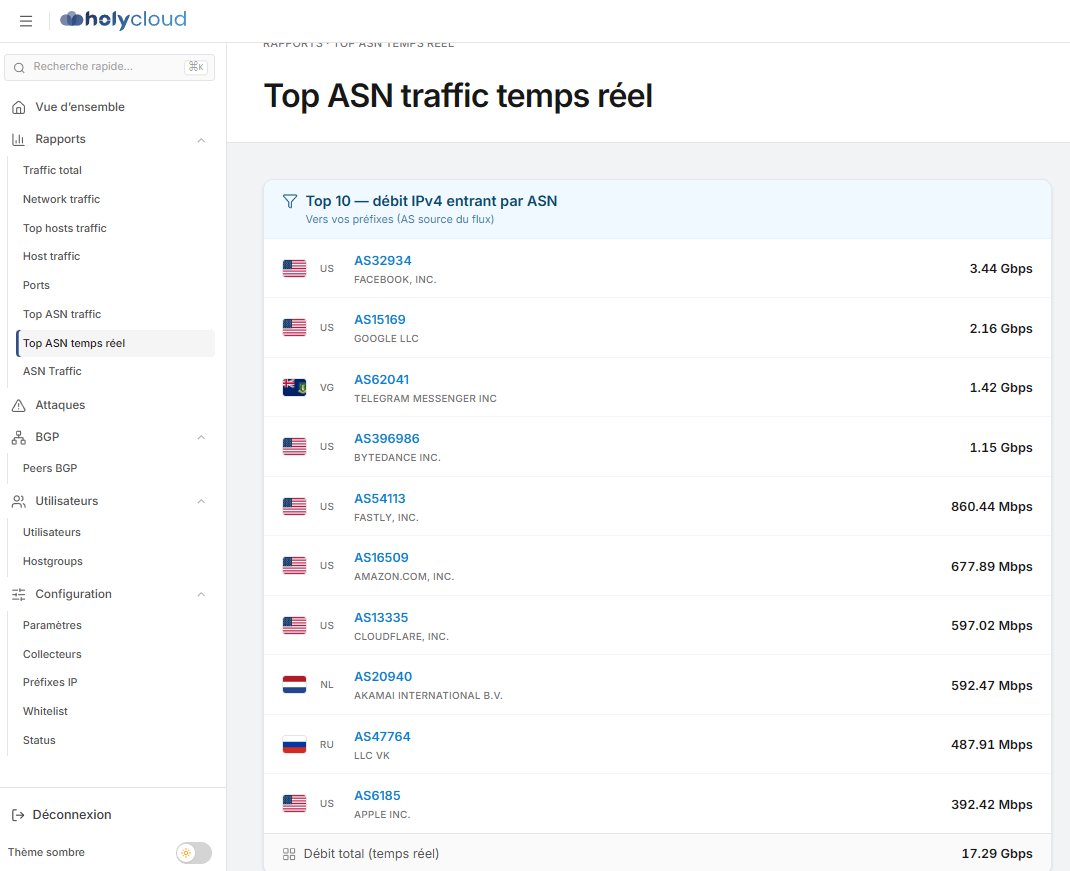Click the Netherlands flag for AS20940
The width and height of the screenshot is (1070, 871).
(295, 685)
